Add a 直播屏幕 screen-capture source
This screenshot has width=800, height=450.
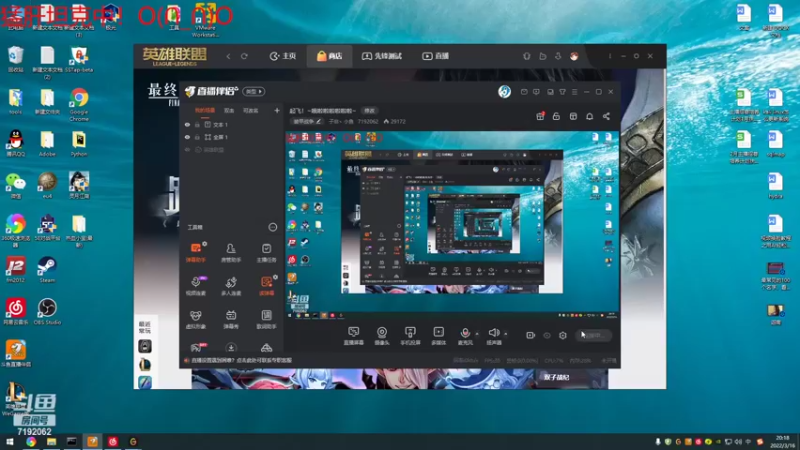click(354, 336)
